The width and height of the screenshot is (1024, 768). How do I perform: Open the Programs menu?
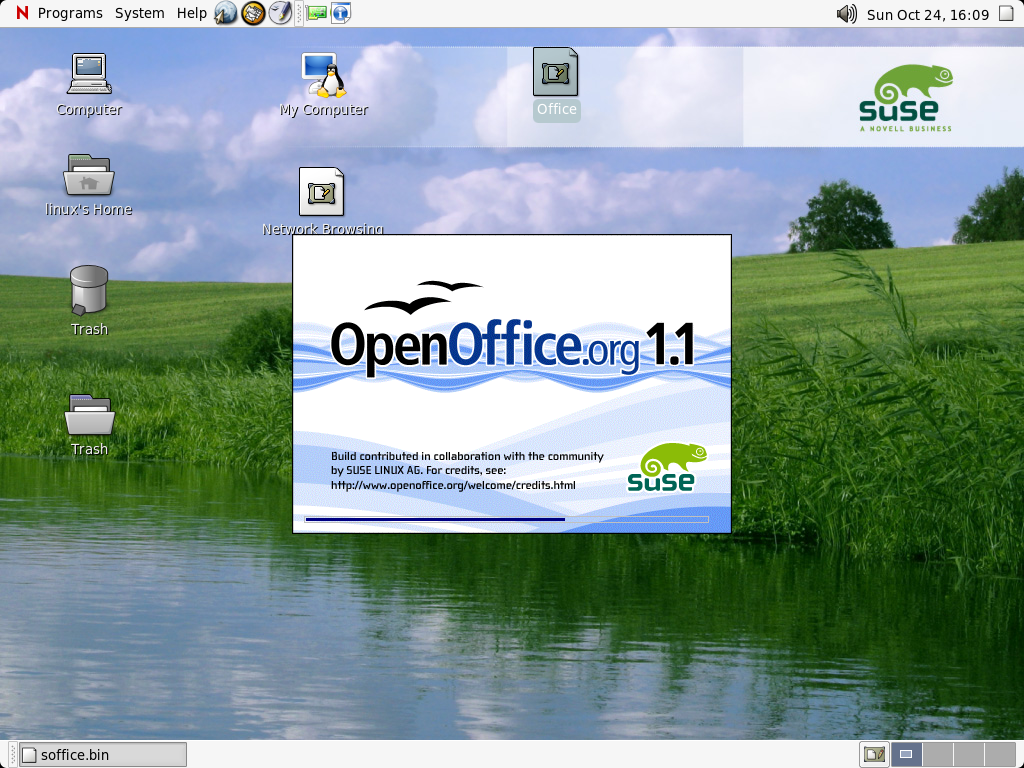click(x=70, y=13)
